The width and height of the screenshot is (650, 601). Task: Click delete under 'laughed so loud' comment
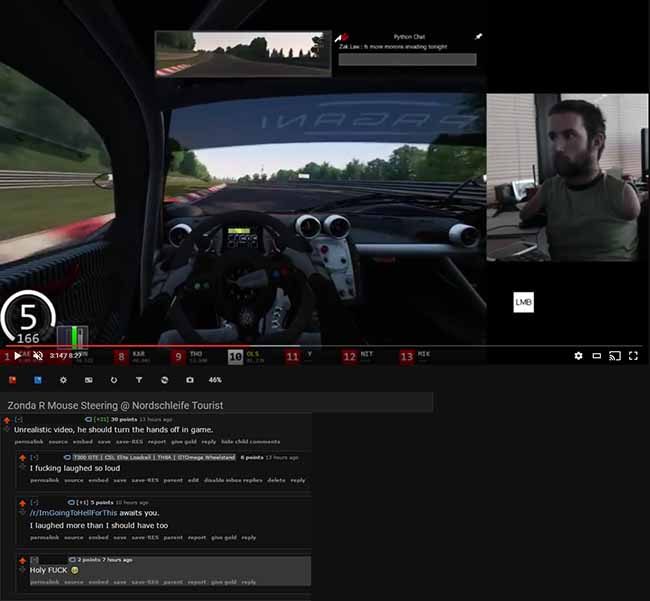pos(276,480)
